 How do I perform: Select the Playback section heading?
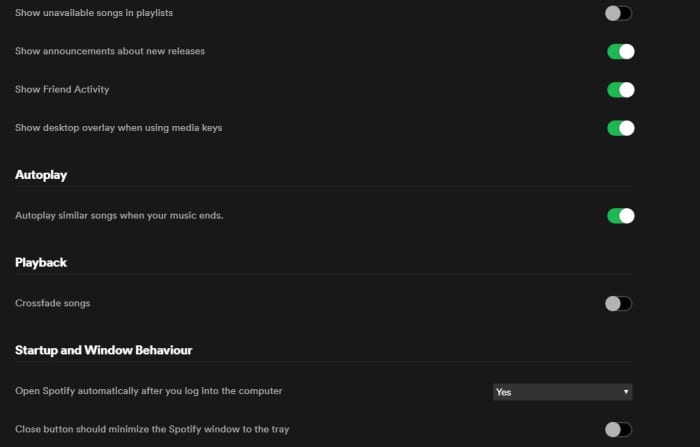(x=41, y=262)
